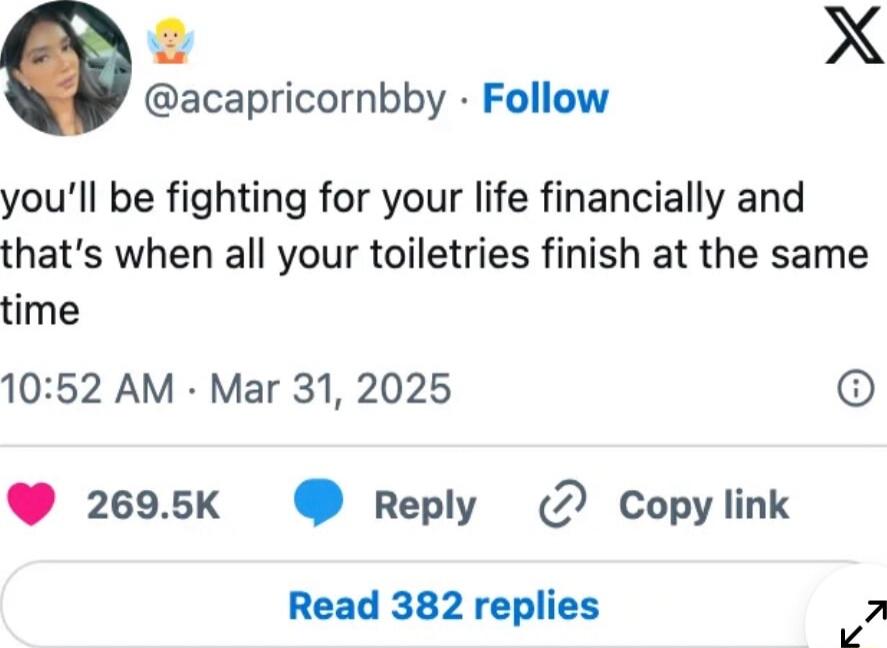The image size is (887, 648).
Task: Like the post via the heart icon
Action: (x=29, y=505)
